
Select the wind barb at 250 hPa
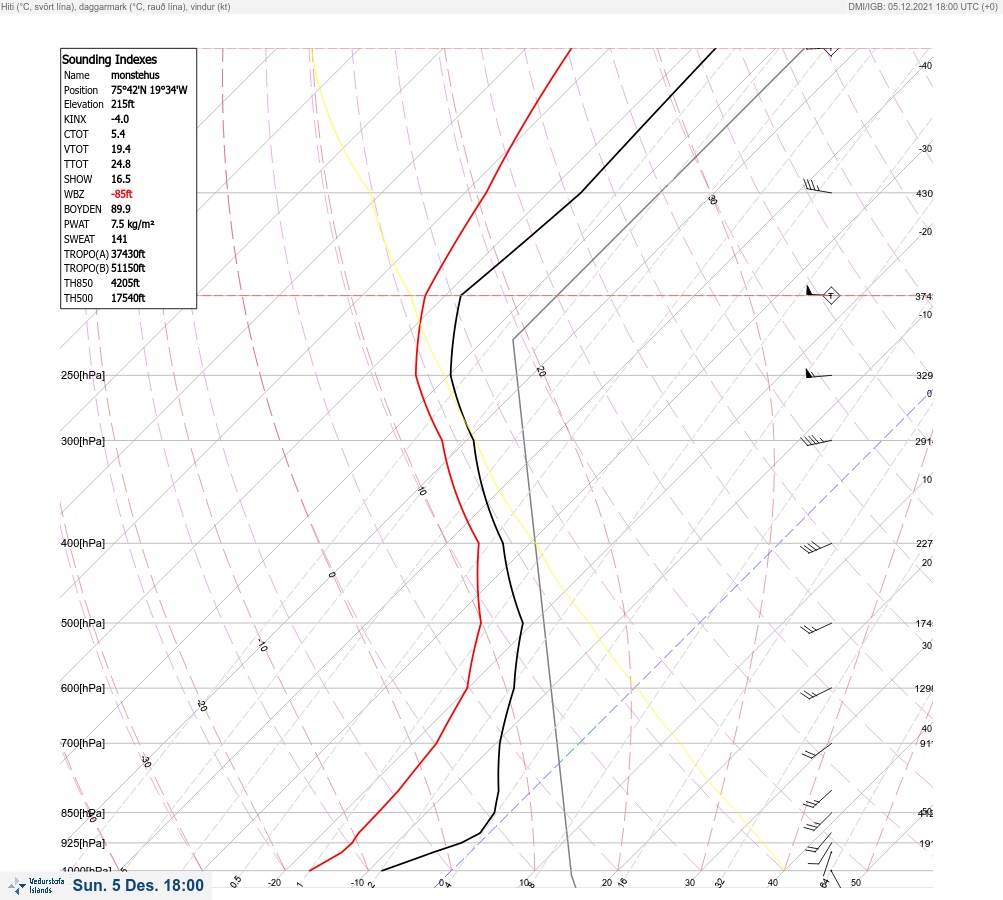pos(818,374)
